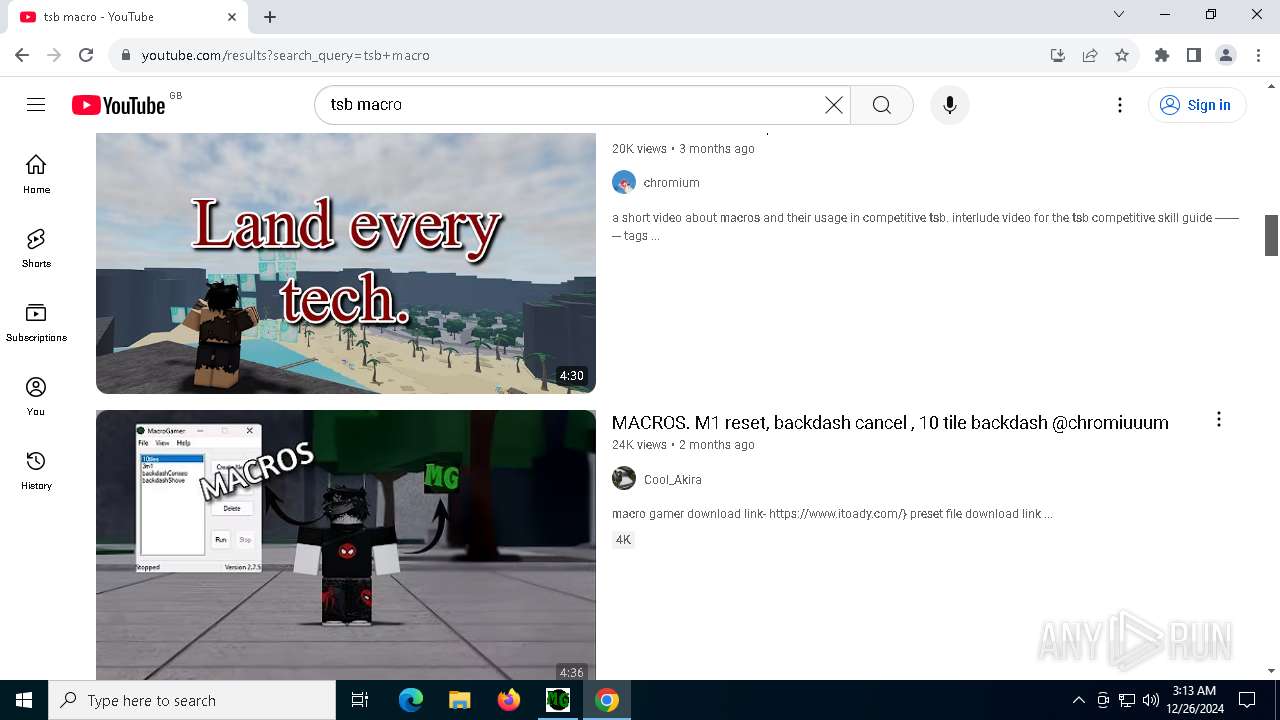Click the address bar URL
The image size is (1280, 720).
click(285, 55)
